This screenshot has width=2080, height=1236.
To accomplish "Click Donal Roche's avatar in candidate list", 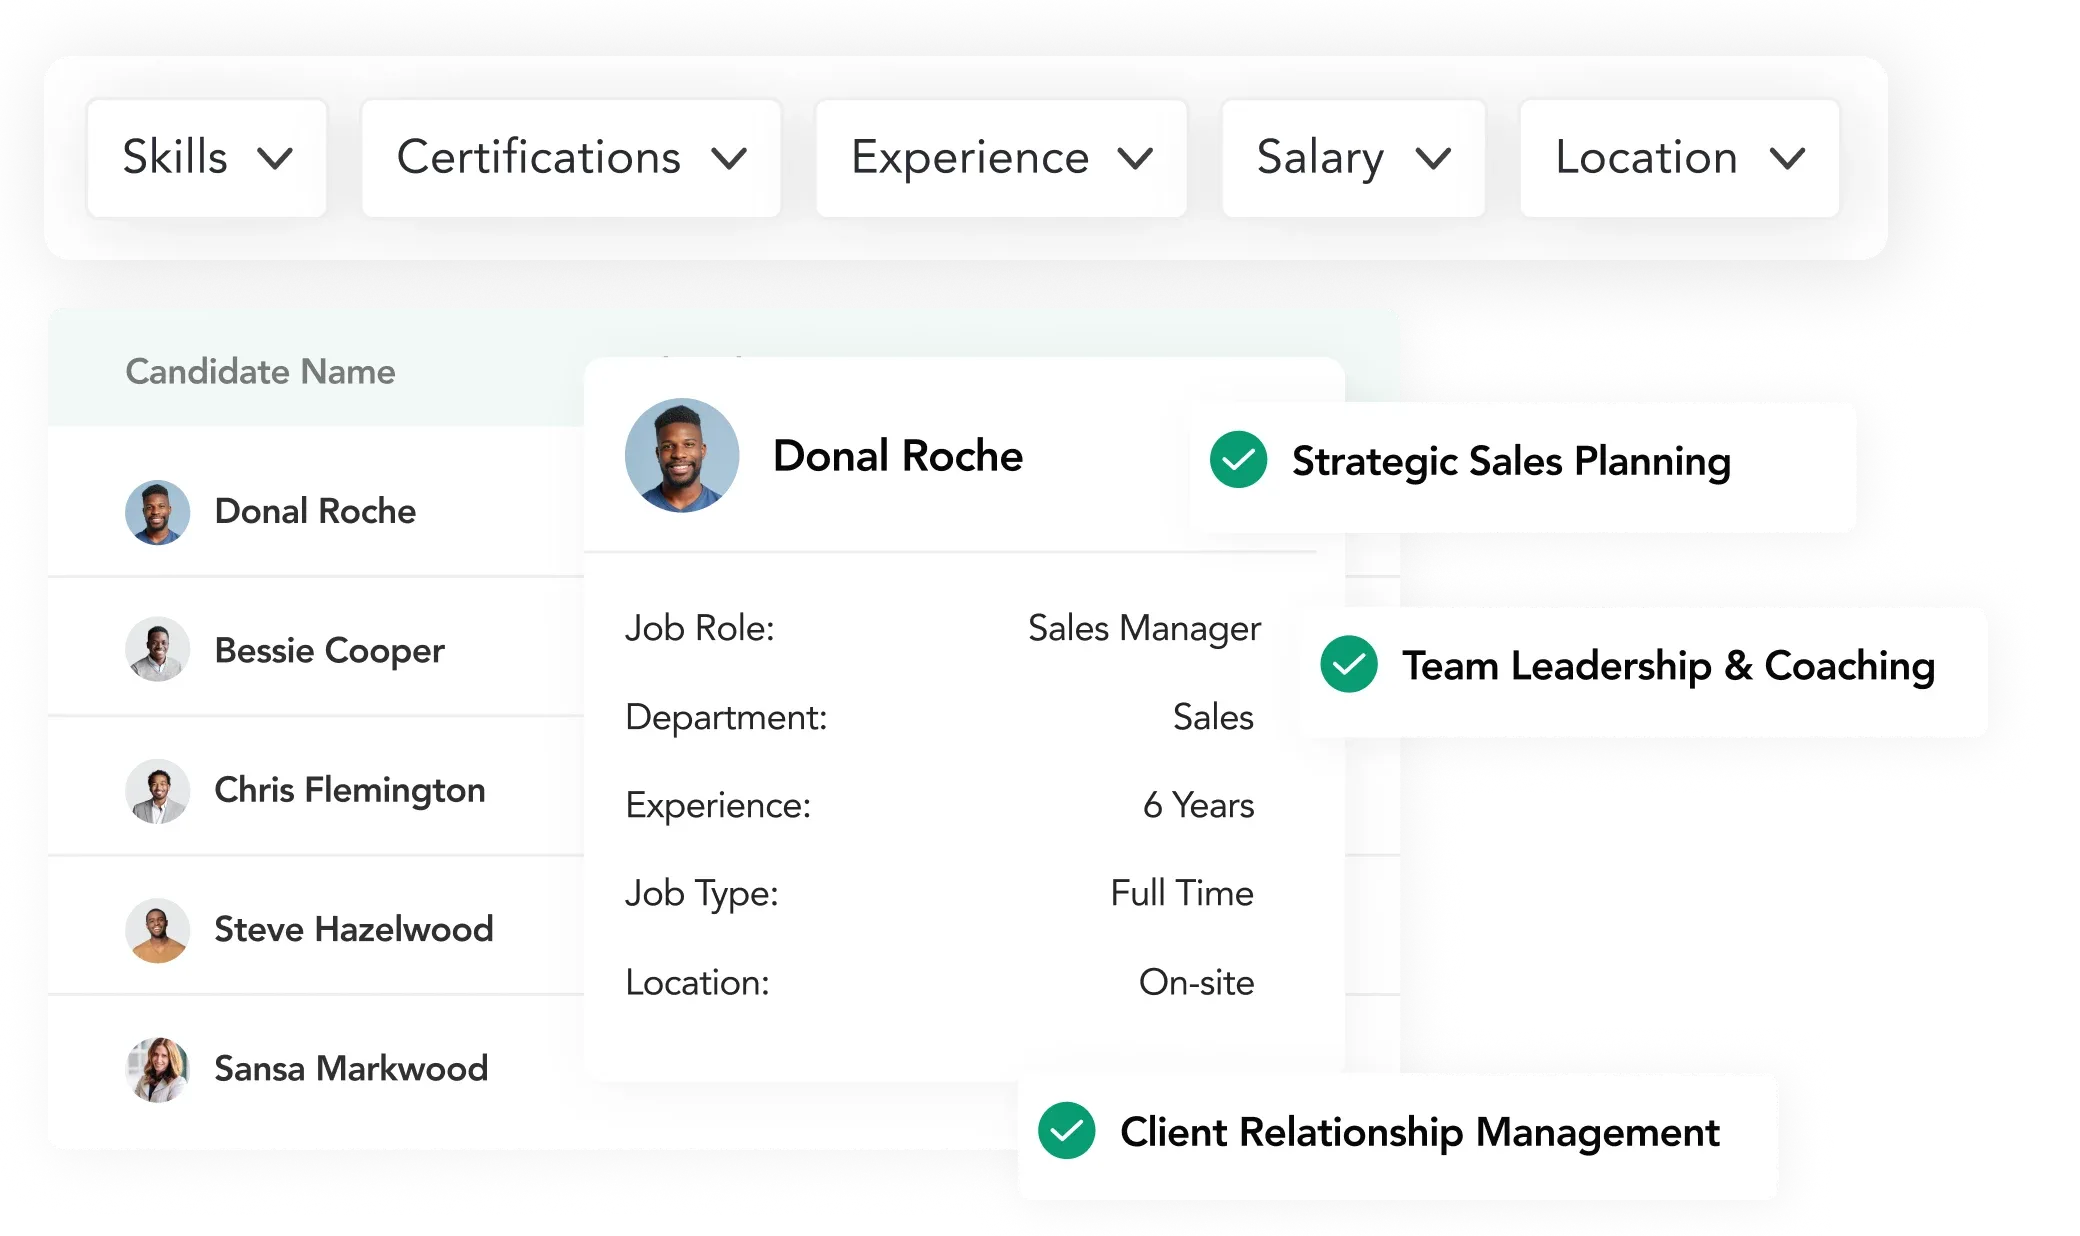I will (157, 512).
